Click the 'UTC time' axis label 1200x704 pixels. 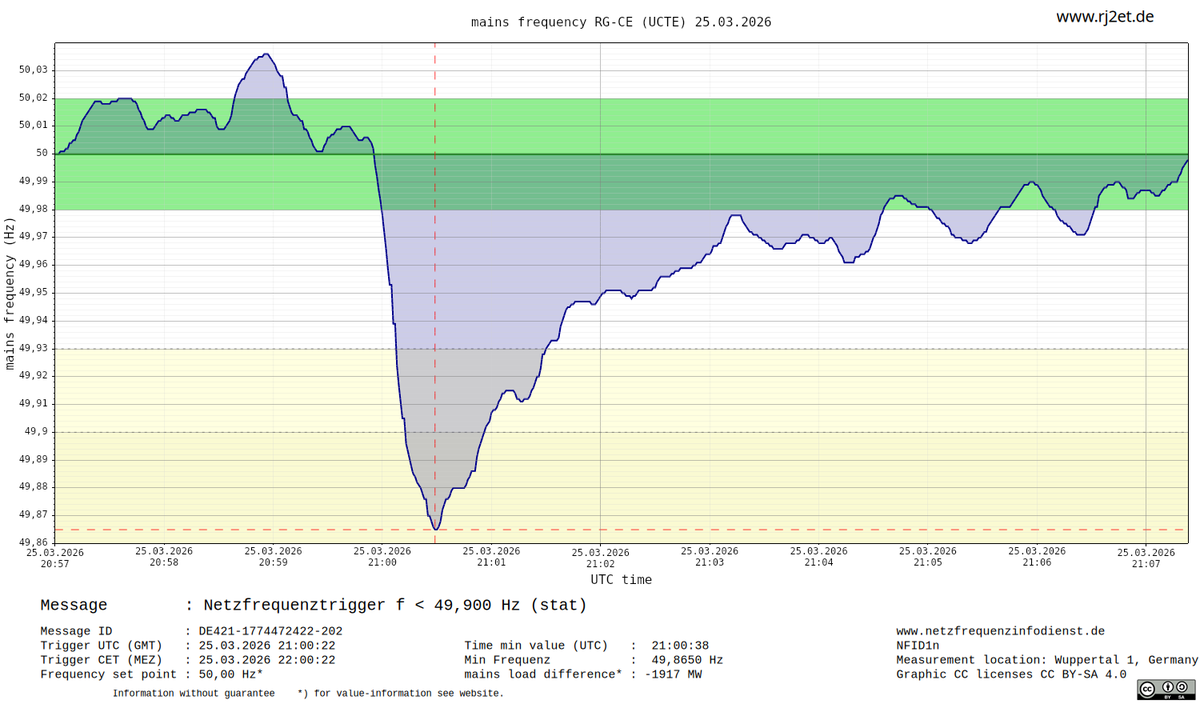tap(621, 579)
